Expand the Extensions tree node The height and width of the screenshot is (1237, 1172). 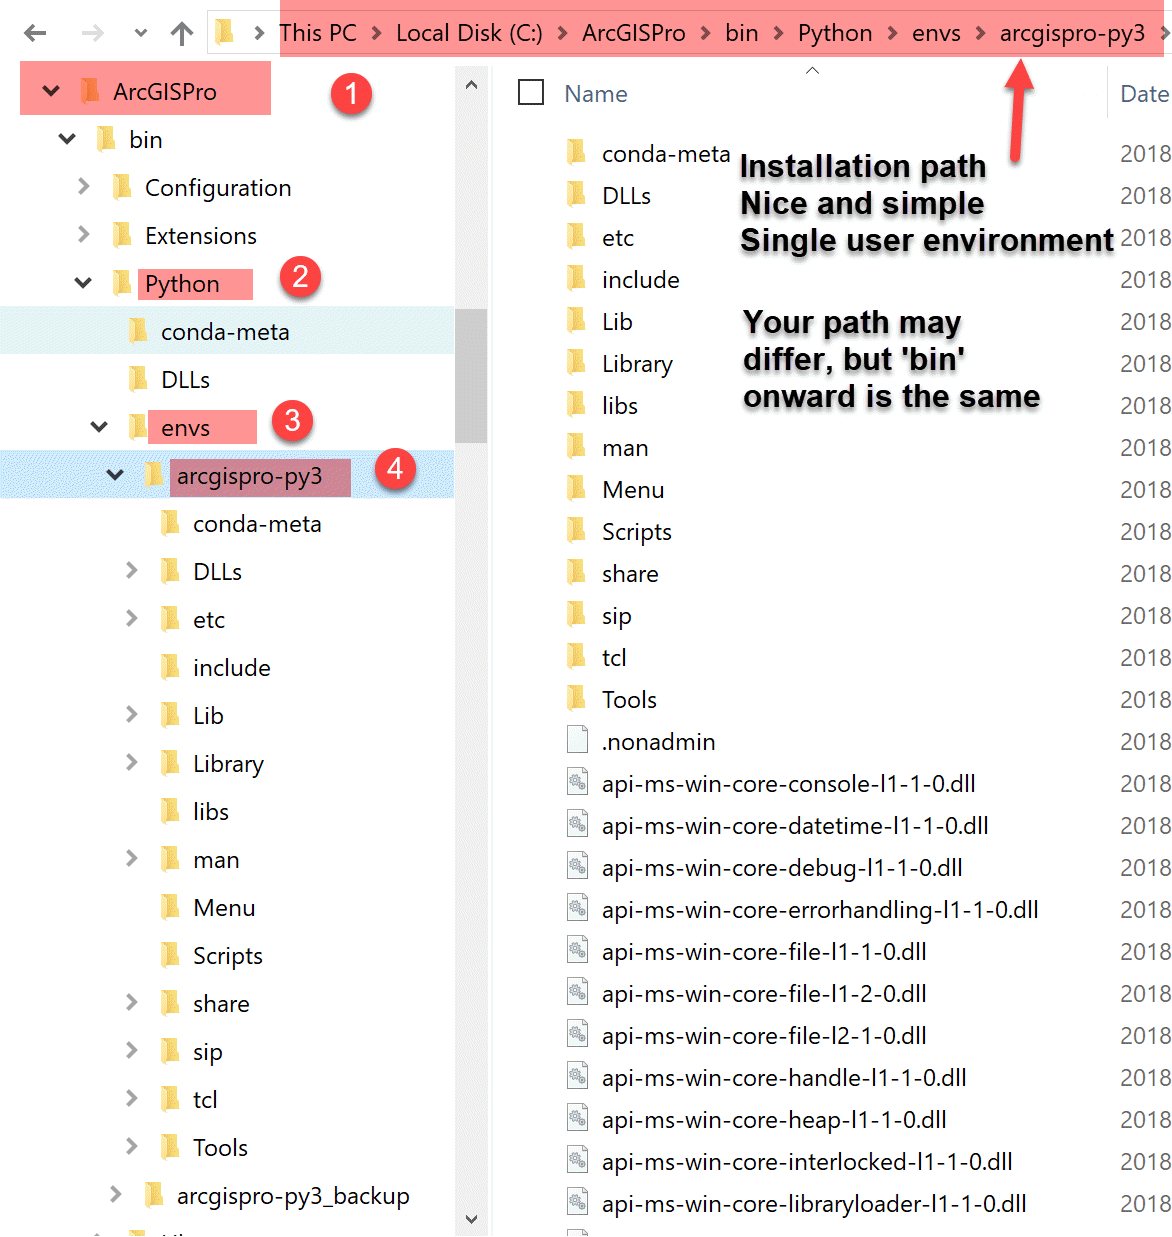tap(84, 234)
